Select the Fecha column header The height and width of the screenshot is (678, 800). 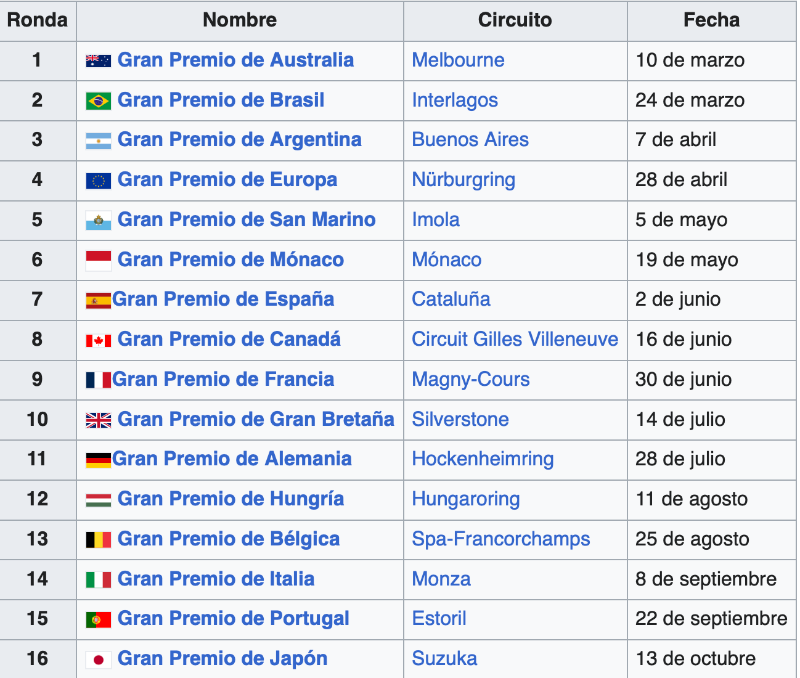[x=711, y=20]
